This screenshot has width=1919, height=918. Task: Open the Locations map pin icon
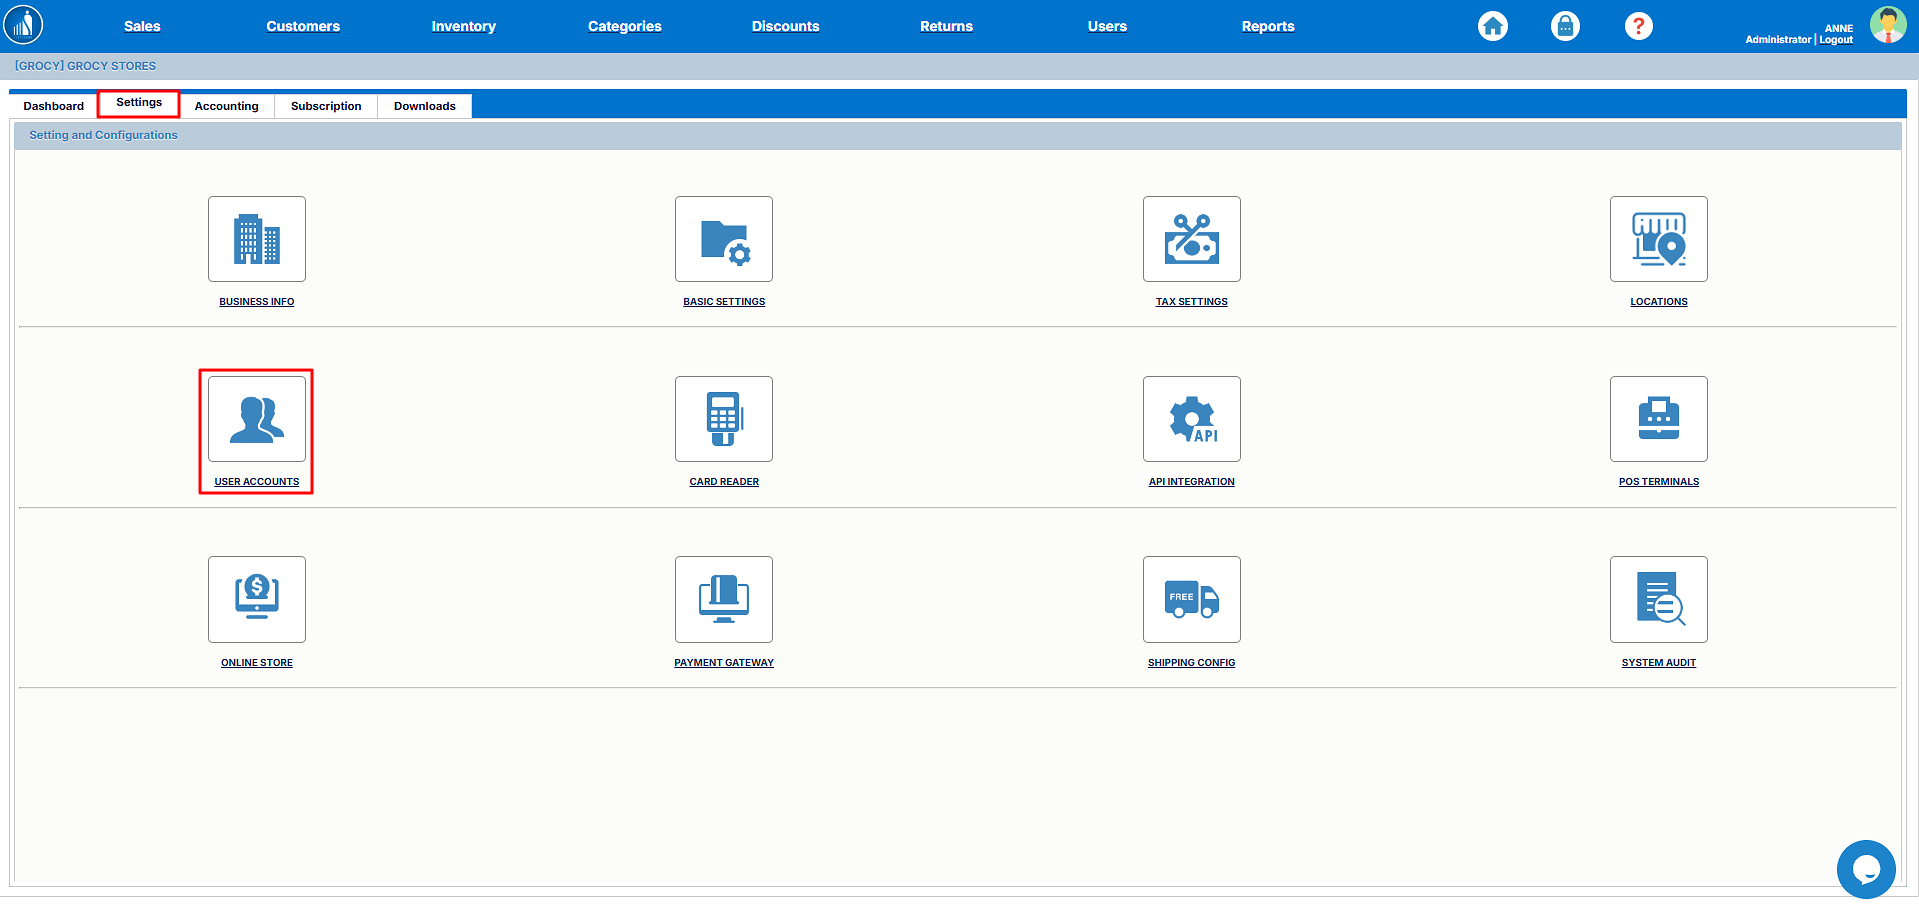pyautogui.click(x=1658, y=239)
